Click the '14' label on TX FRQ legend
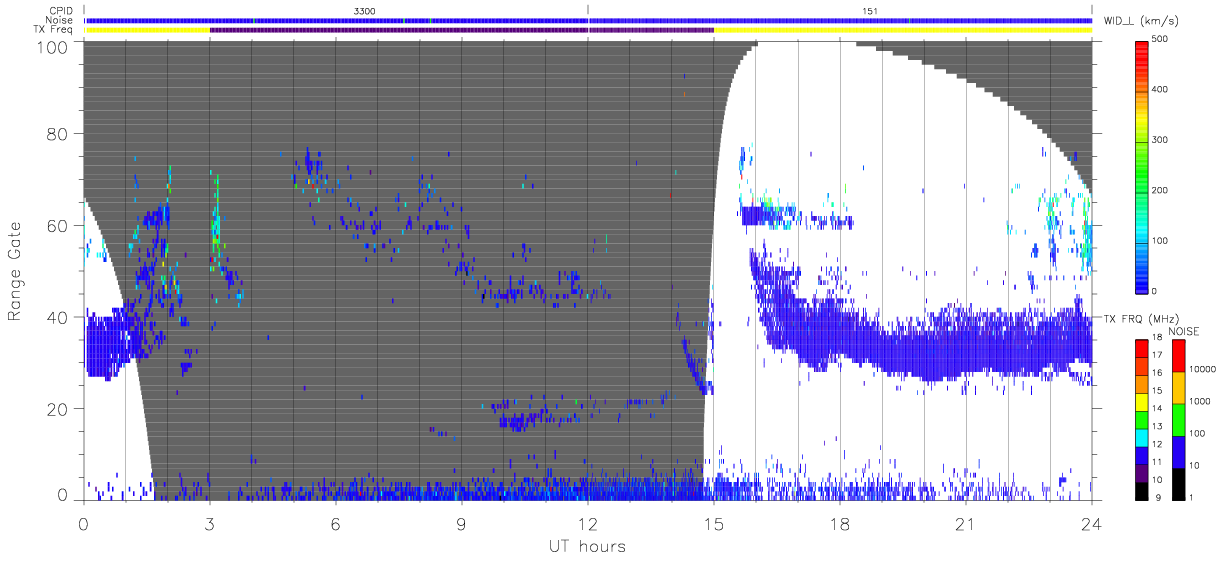The height and width of the screenshot is (567, 1228). (1159, 408)
